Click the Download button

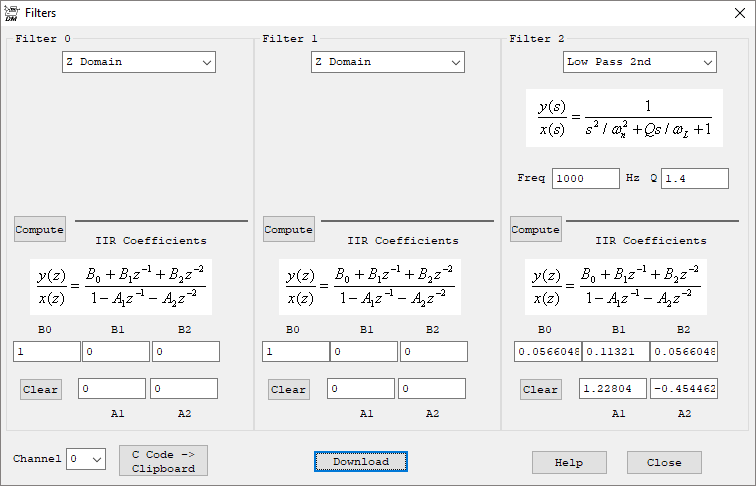click(x=361, y=461)
